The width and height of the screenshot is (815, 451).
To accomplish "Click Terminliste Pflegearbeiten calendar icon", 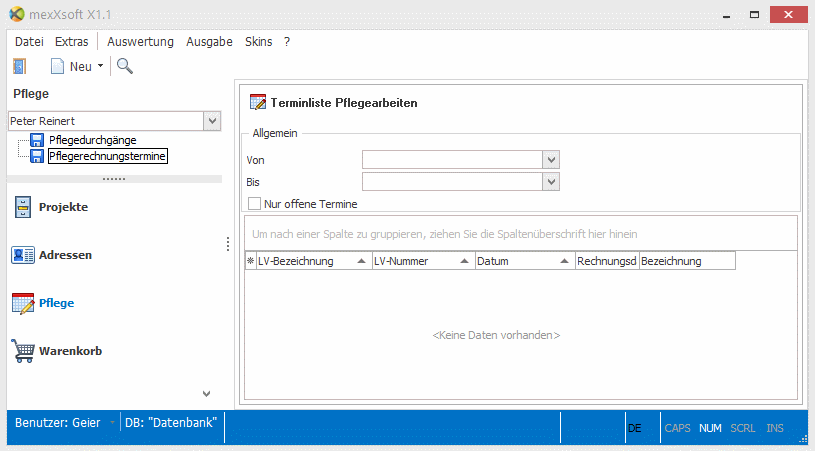I will 258,102.
